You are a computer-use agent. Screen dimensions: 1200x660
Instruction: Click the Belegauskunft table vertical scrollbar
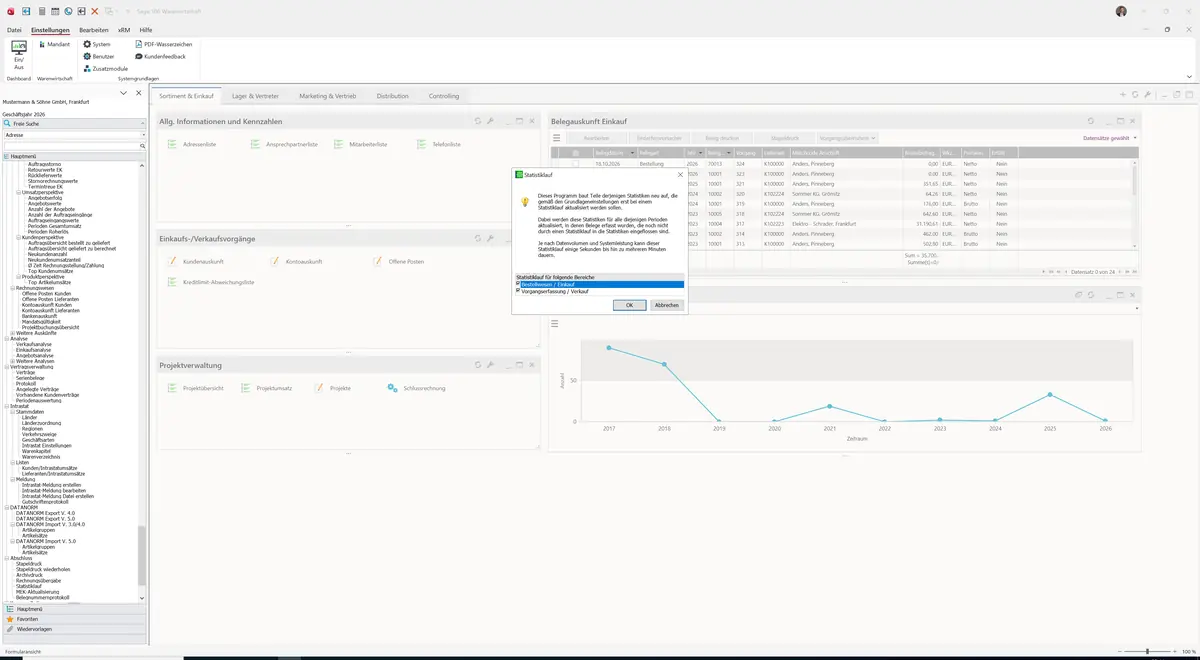(x=1133, y=205)
